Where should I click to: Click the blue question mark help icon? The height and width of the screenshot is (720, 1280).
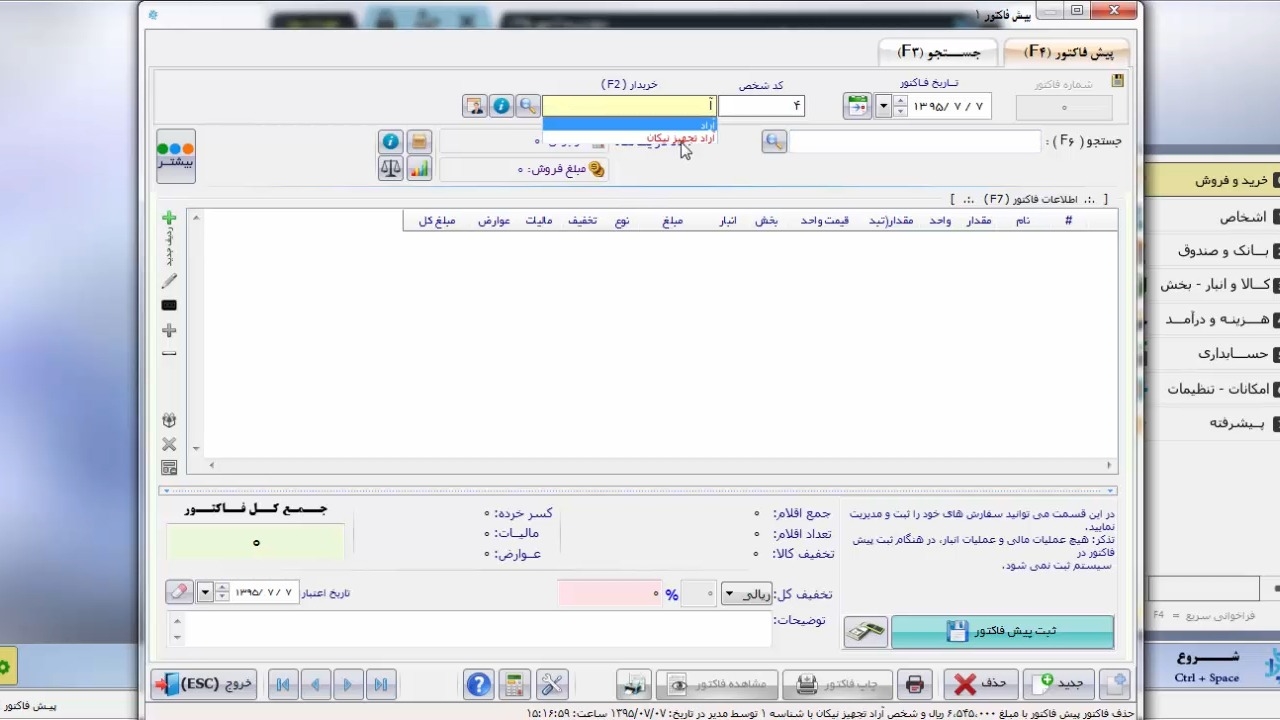tap(479, 684)
